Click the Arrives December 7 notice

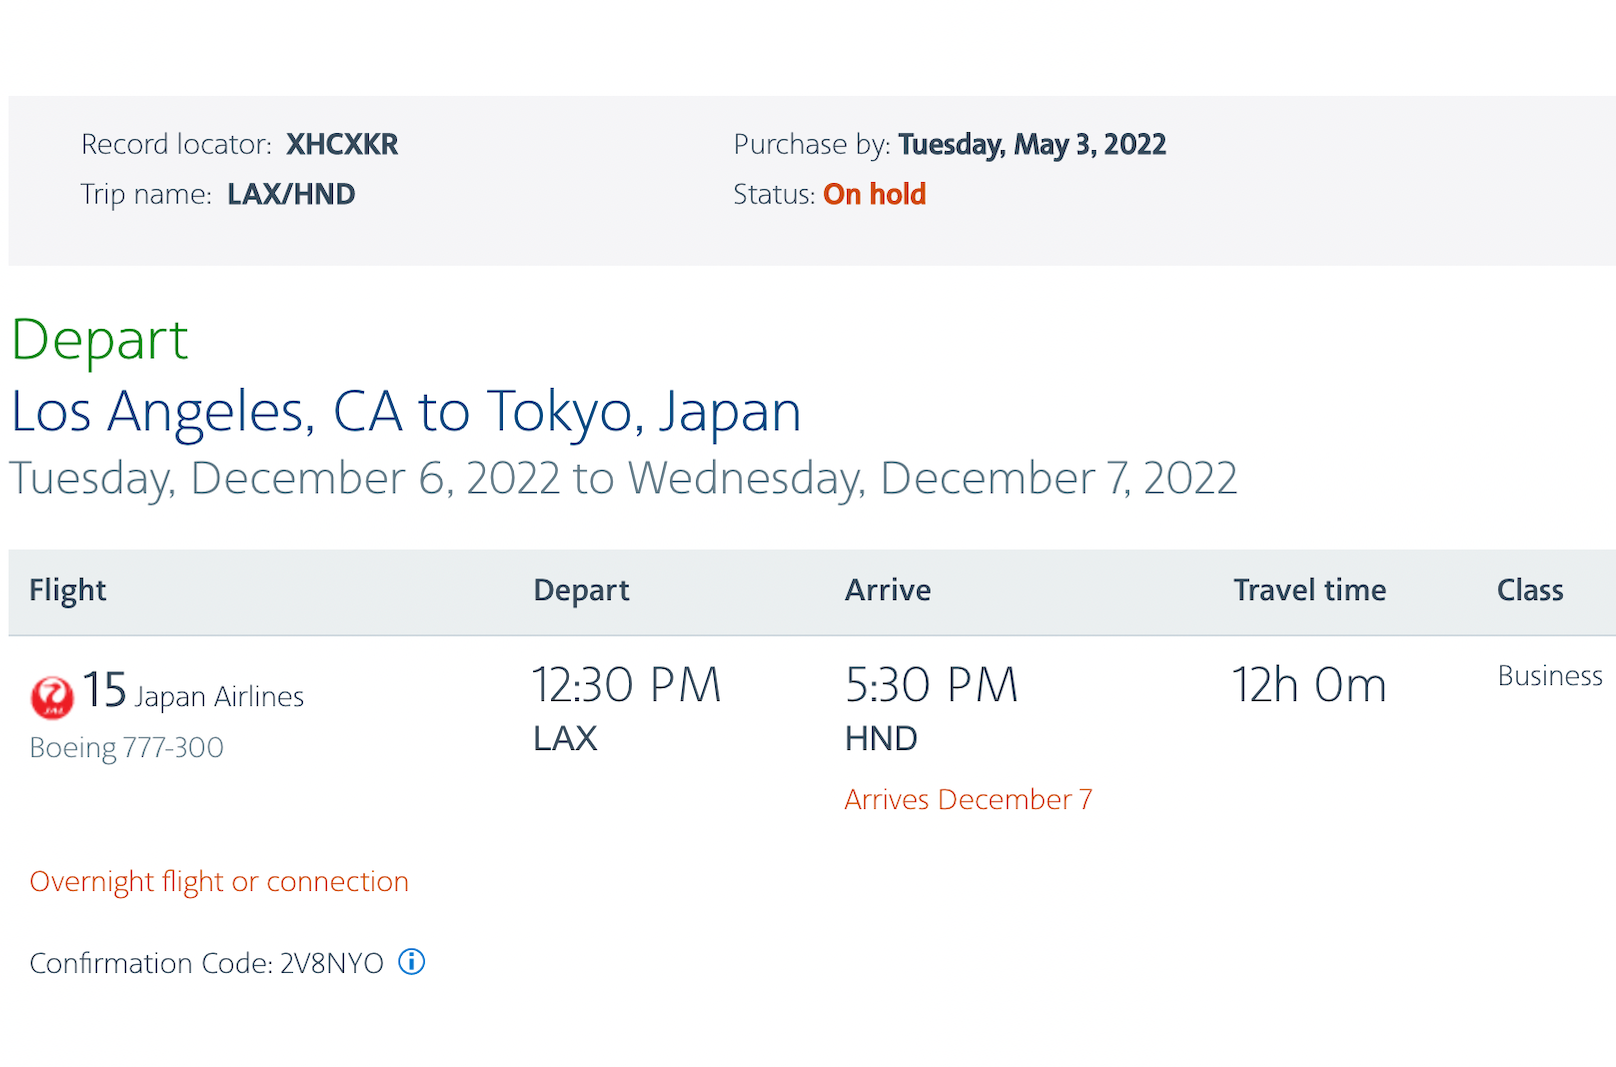pyautogui.click(x=968, y=800)
